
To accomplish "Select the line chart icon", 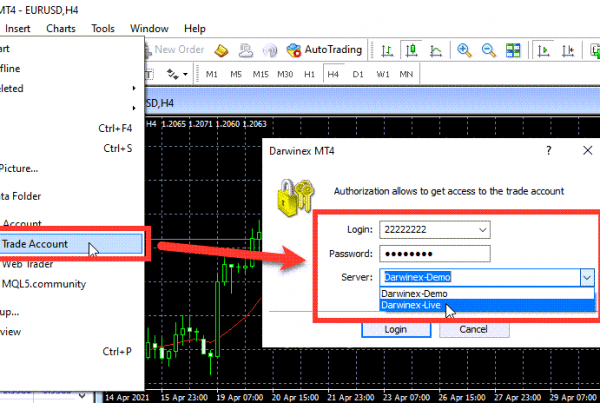I will coord(435,51).
